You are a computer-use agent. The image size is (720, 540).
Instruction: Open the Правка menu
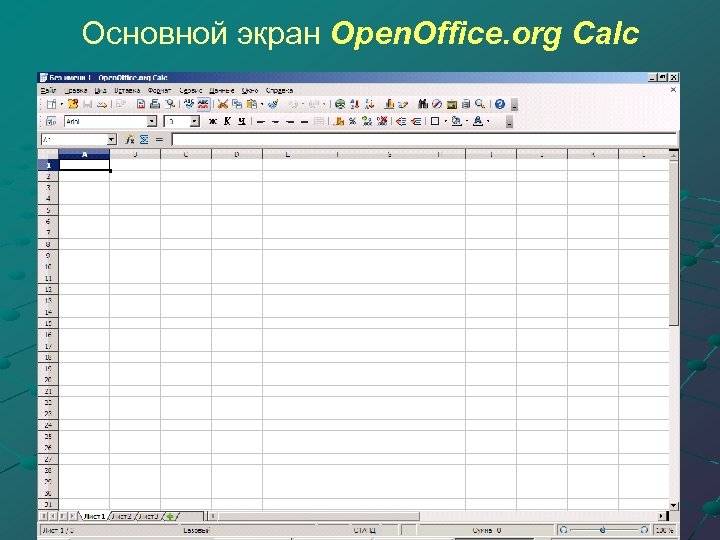point(75,90)
